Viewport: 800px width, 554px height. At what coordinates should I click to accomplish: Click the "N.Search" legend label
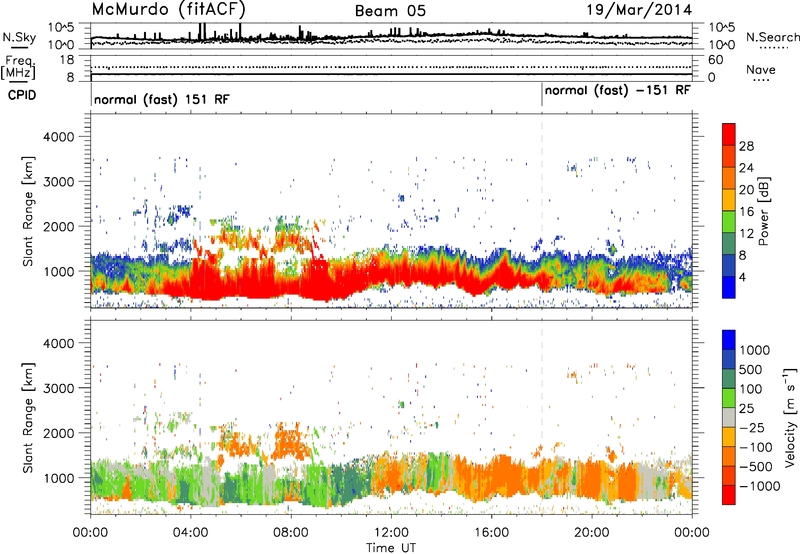click(772, 37)
